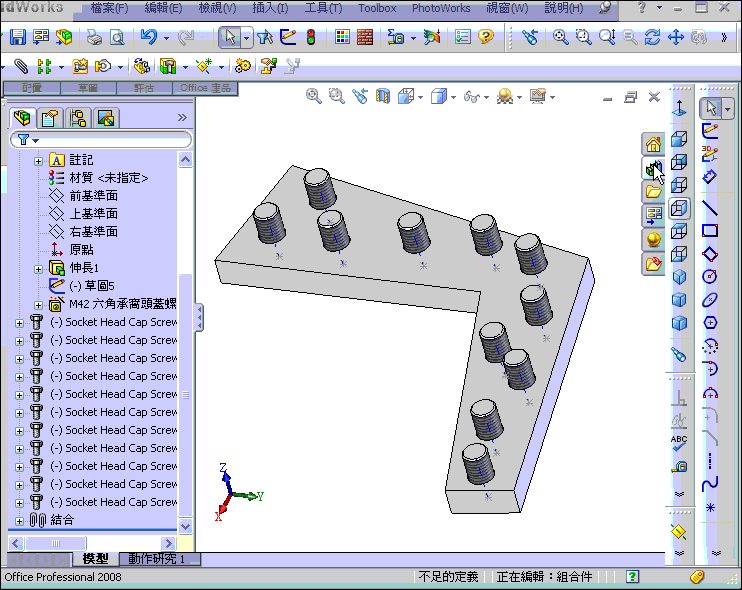Click the Zoom to Fit icon in top toolbar
The width and height of the screenshot is (742, 590).
560,37
